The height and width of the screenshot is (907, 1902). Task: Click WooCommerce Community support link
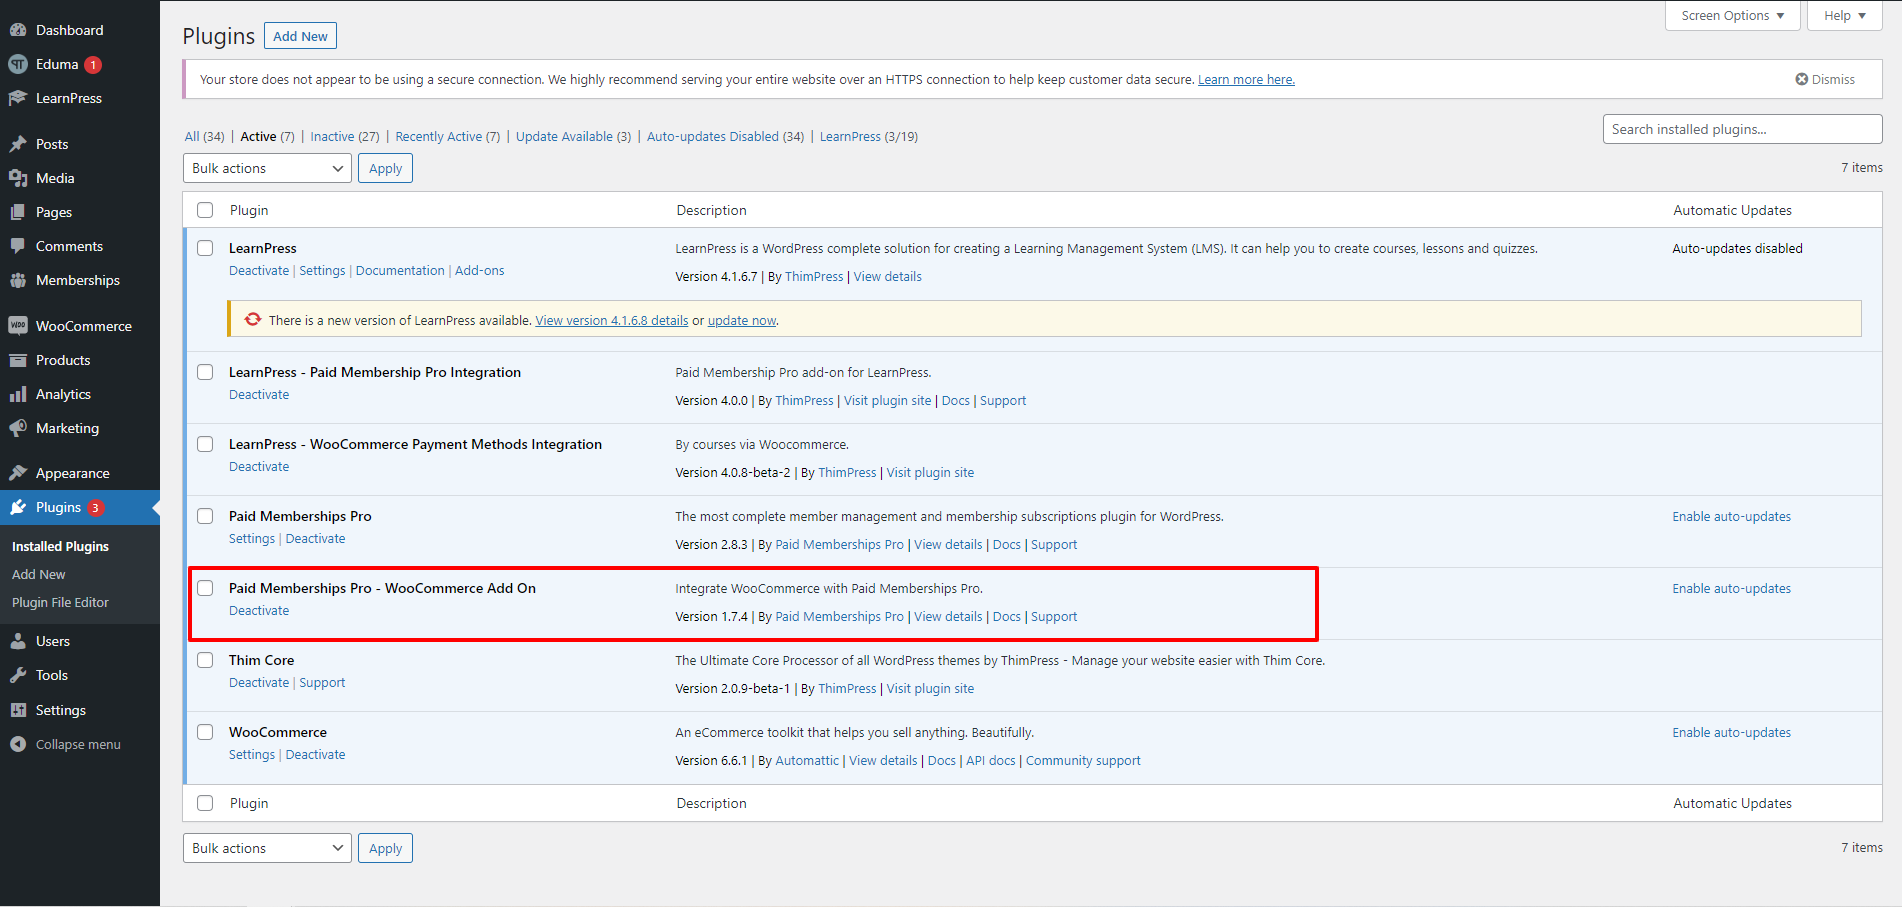coord(1083,761)
